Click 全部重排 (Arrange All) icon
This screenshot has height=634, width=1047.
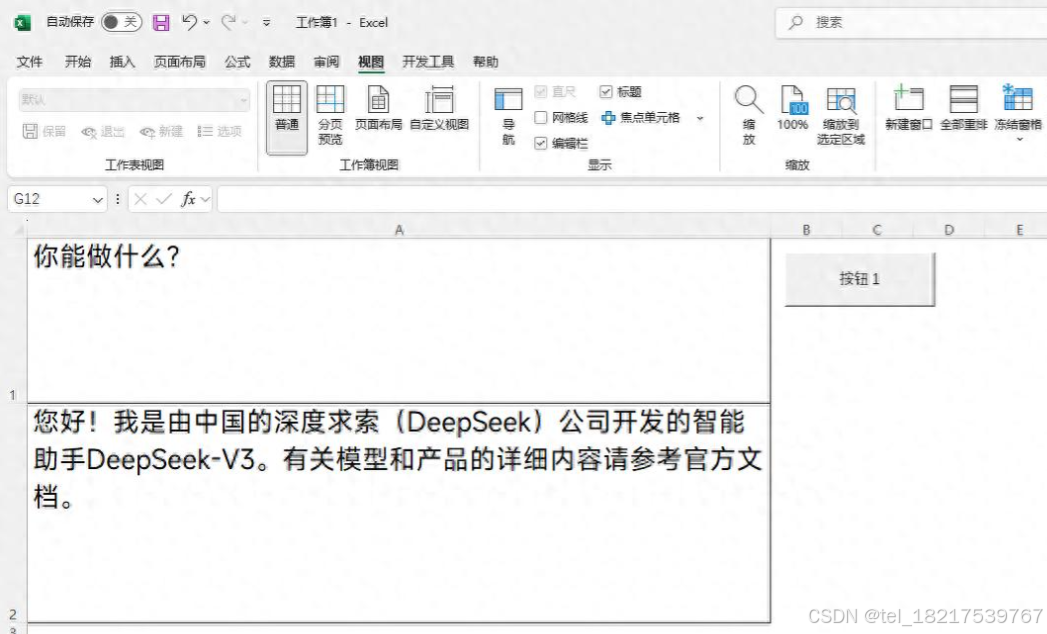(962, 110)
